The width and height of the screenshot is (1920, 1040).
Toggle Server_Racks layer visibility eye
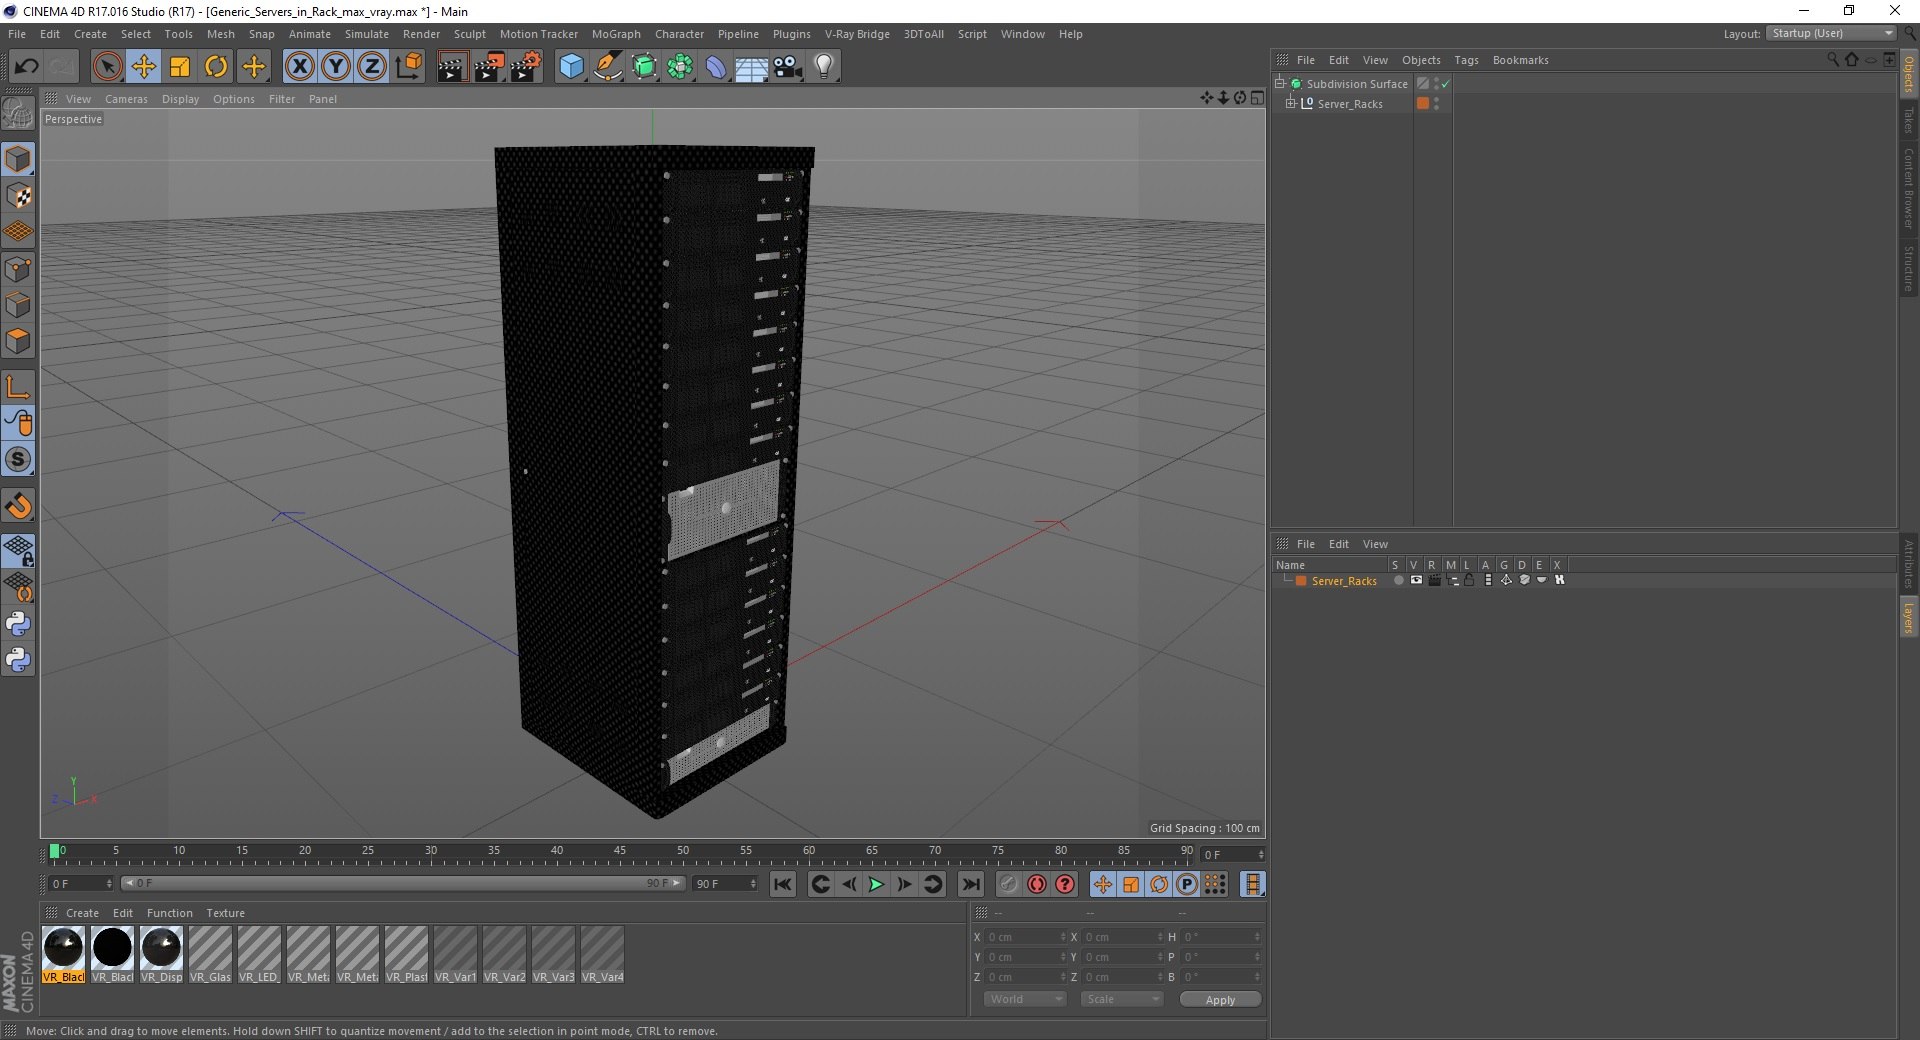[x=1416, y=580]
